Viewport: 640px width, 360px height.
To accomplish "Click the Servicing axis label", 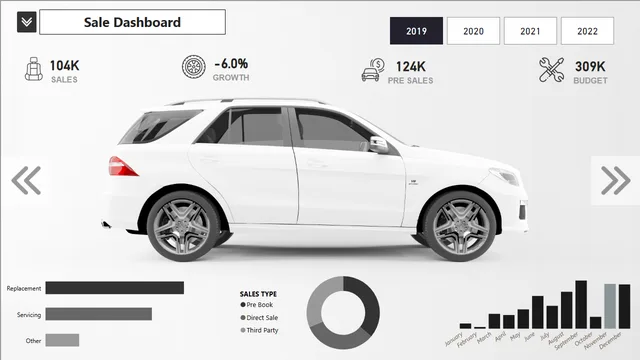I will [x=29, y=315].
